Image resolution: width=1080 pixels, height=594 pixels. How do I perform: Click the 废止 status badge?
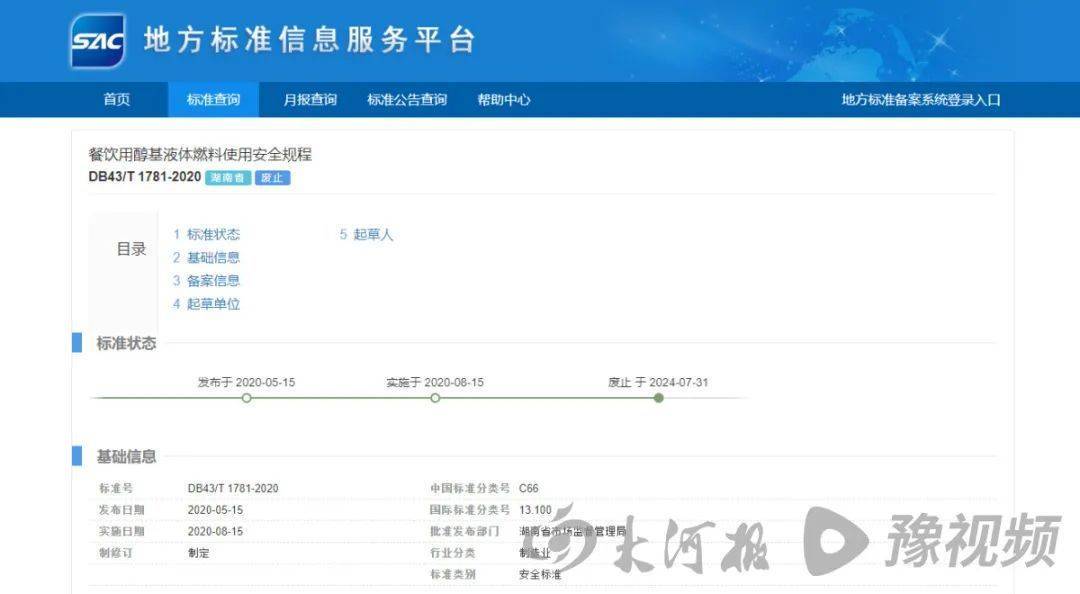pos(272,178)
